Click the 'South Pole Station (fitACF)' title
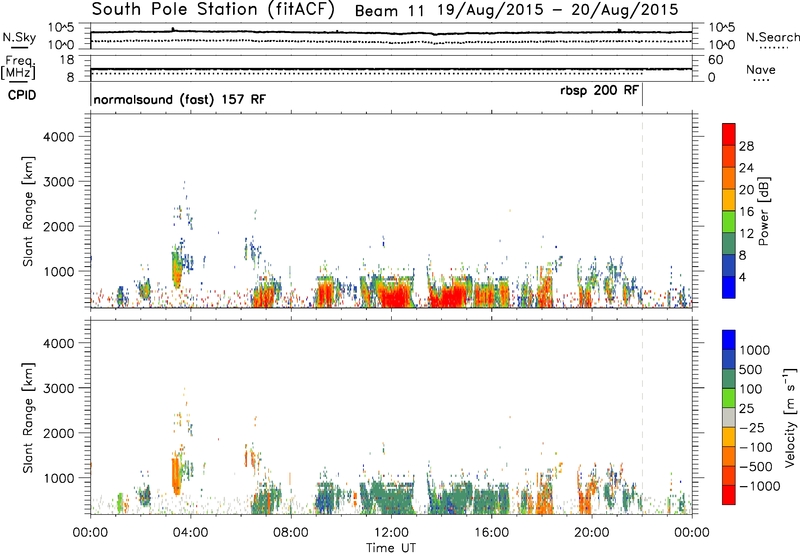 click(x=213, y=10)
